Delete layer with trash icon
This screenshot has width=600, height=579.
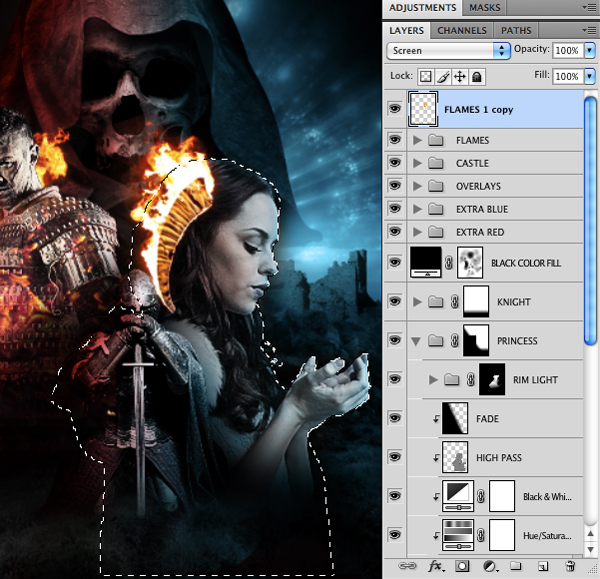pyautogui.click(x=570, y=566)
